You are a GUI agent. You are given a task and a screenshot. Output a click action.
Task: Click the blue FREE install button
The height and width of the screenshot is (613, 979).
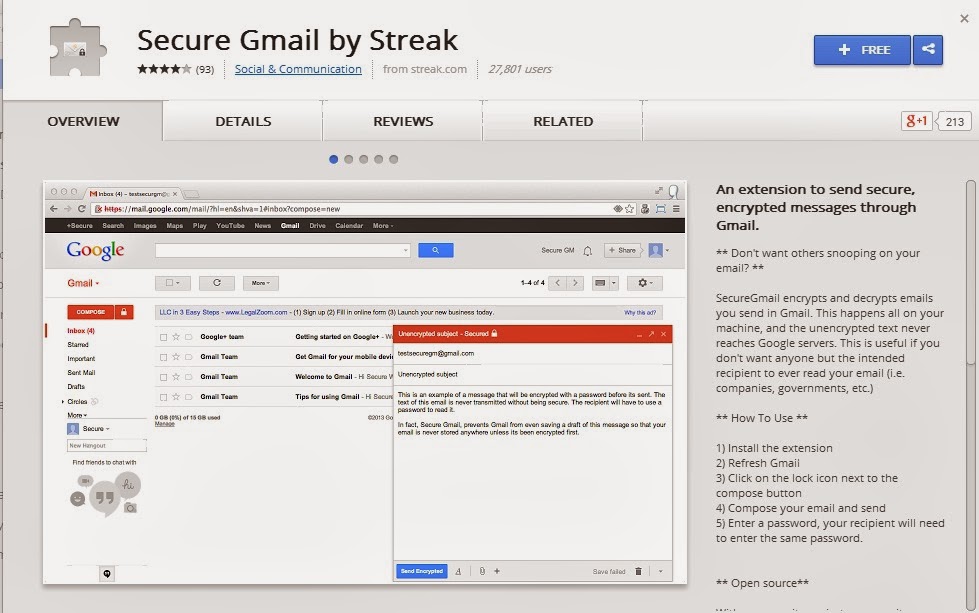862,49
